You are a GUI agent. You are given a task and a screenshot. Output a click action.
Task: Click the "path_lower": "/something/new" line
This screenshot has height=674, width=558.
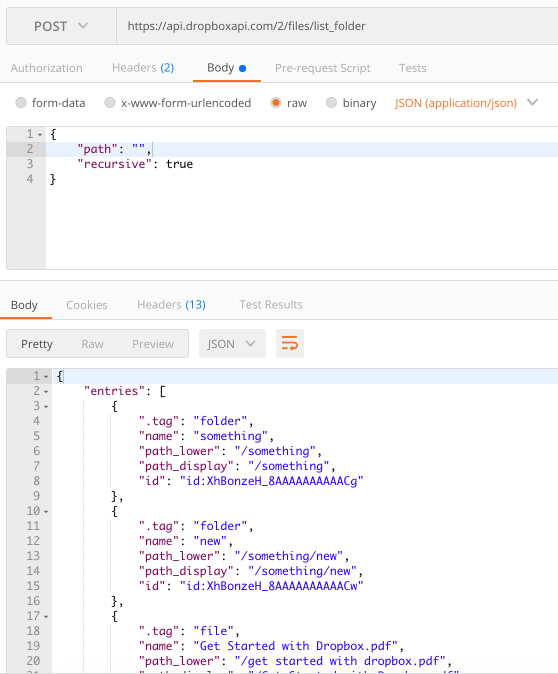[x=244, y=556]
